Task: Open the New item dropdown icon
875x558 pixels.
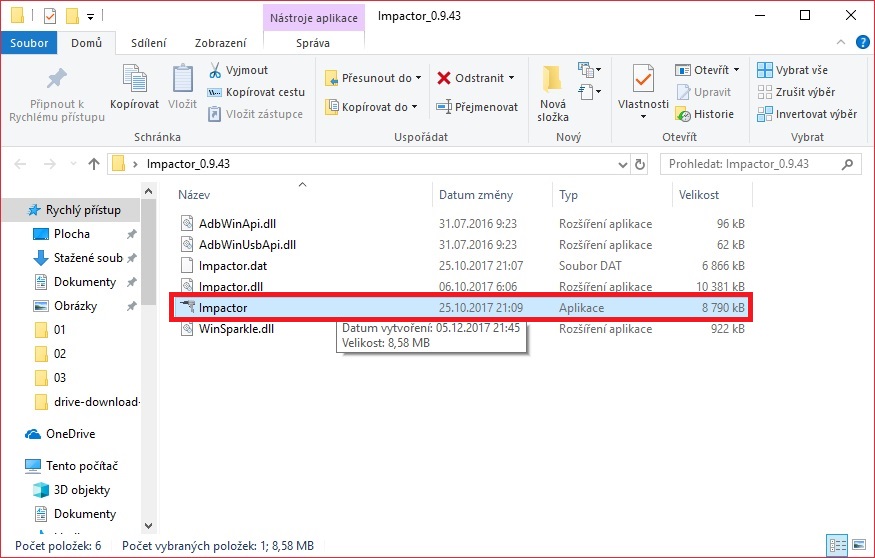Action: click(589, 70)
